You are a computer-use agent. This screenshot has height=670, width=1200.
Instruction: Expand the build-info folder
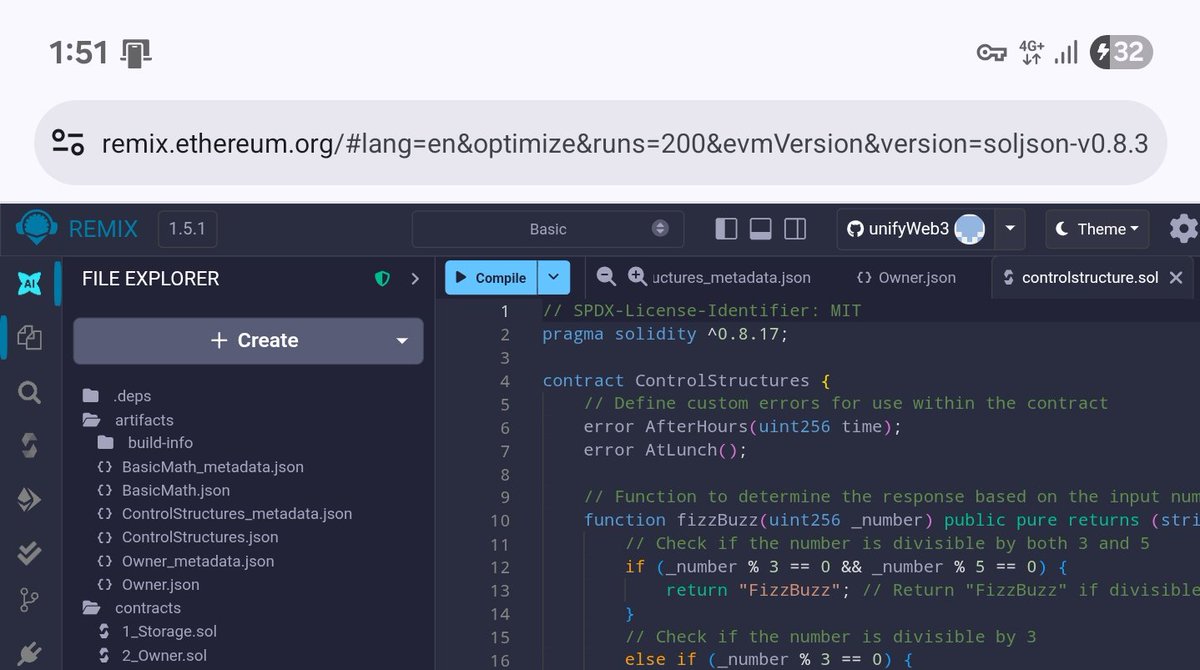[160, 443]
